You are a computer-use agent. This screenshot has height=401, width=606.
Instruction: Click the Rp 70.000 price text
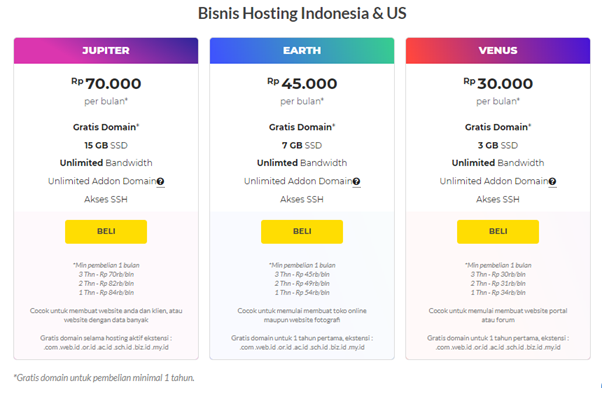pyautogui.click(x=106, y=83)
